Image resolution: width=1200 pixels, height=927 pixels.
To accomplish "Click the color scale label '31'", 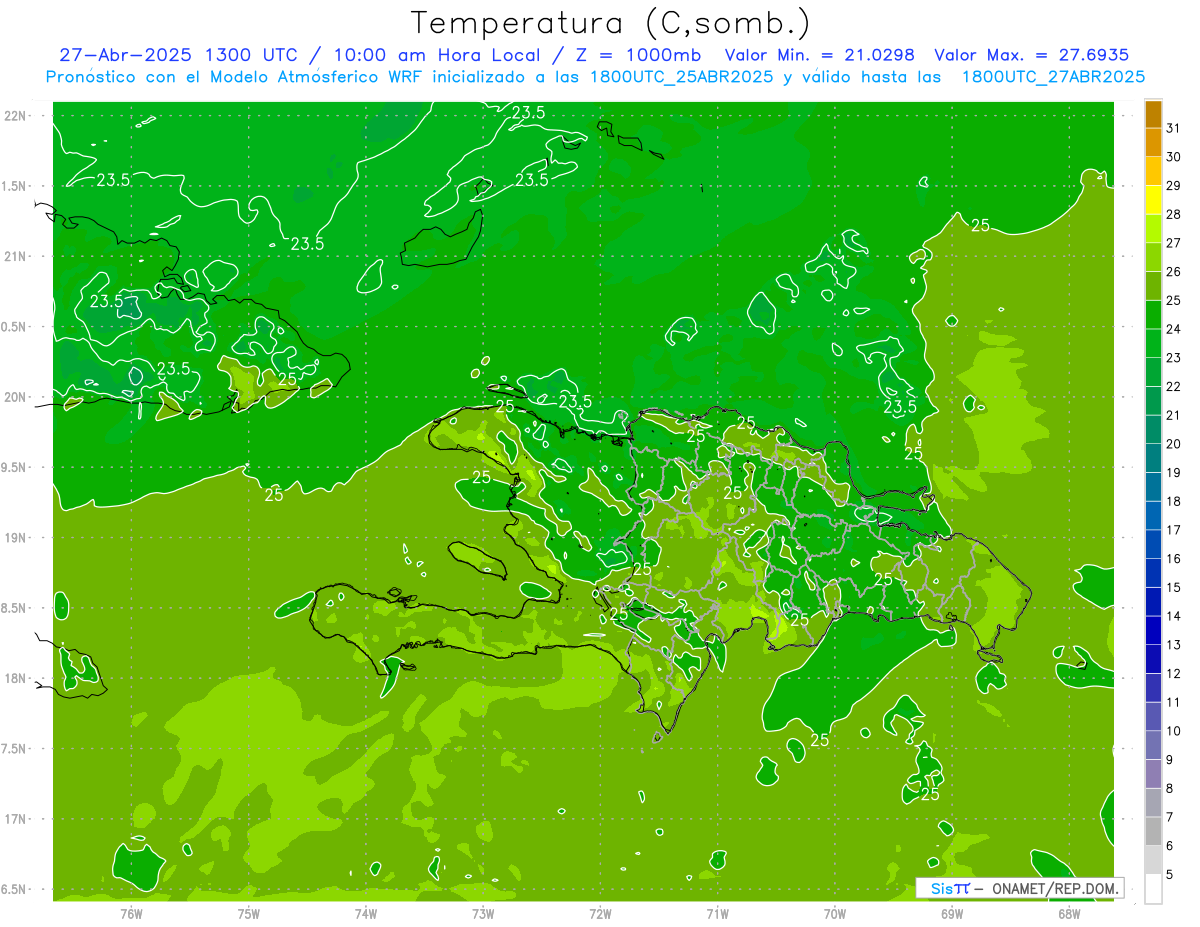I will pos(1174,128).
